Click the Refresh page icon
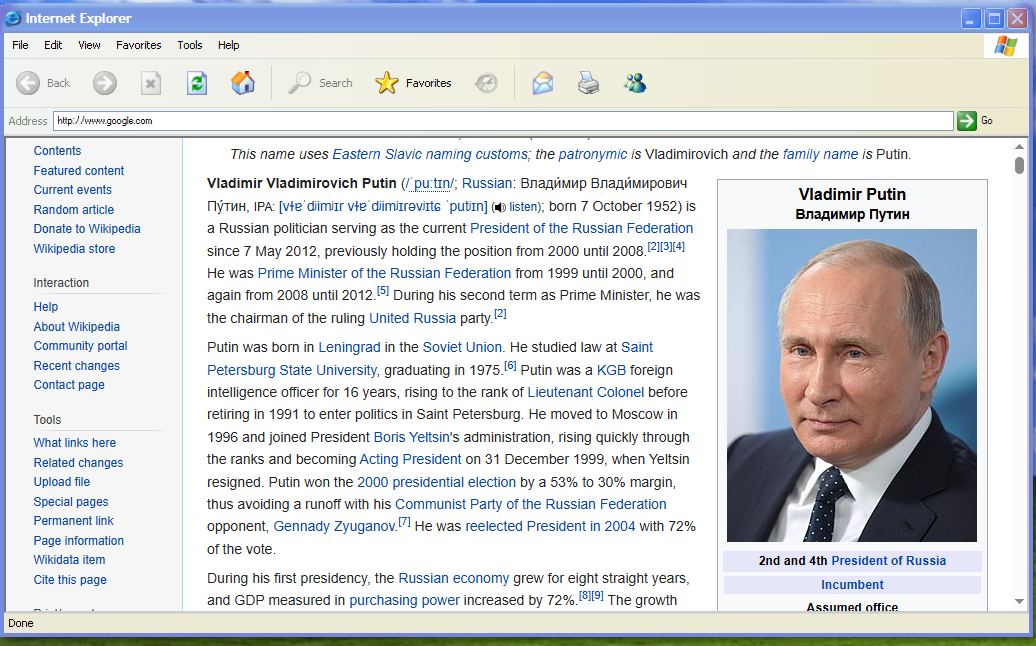 point(197,83)
